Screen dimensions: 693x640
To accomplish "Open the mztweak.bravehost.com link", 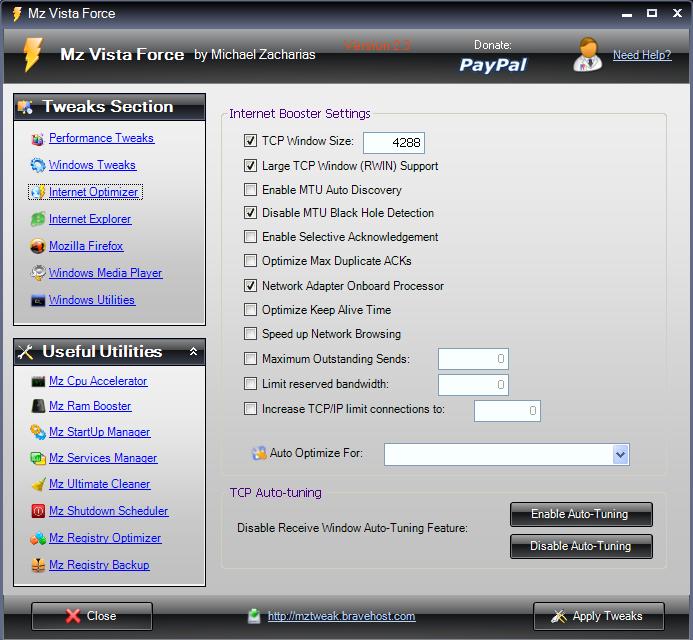I will [342, 617].
